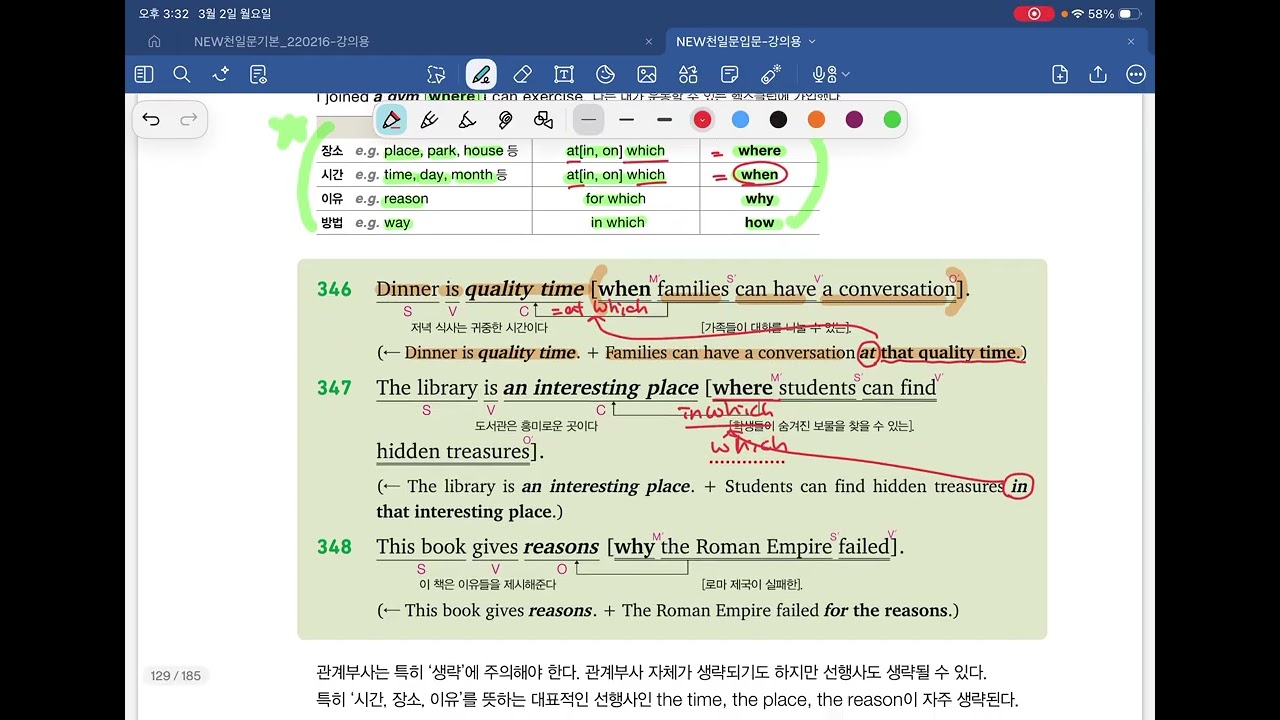
Task: Expand the NEW천일문입문 tab title chevron
Action: [812, 42]
